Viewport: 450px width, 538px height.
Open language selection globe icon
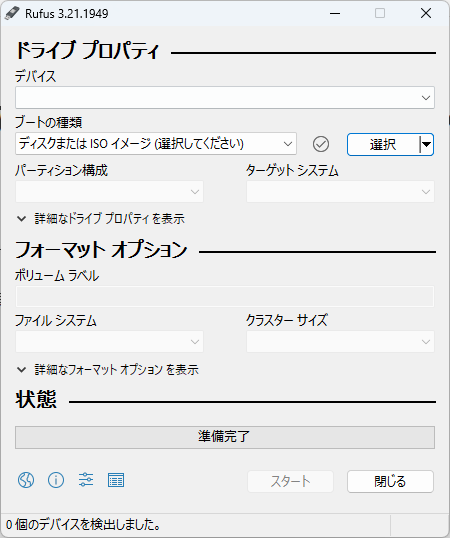tap(26, 480)
